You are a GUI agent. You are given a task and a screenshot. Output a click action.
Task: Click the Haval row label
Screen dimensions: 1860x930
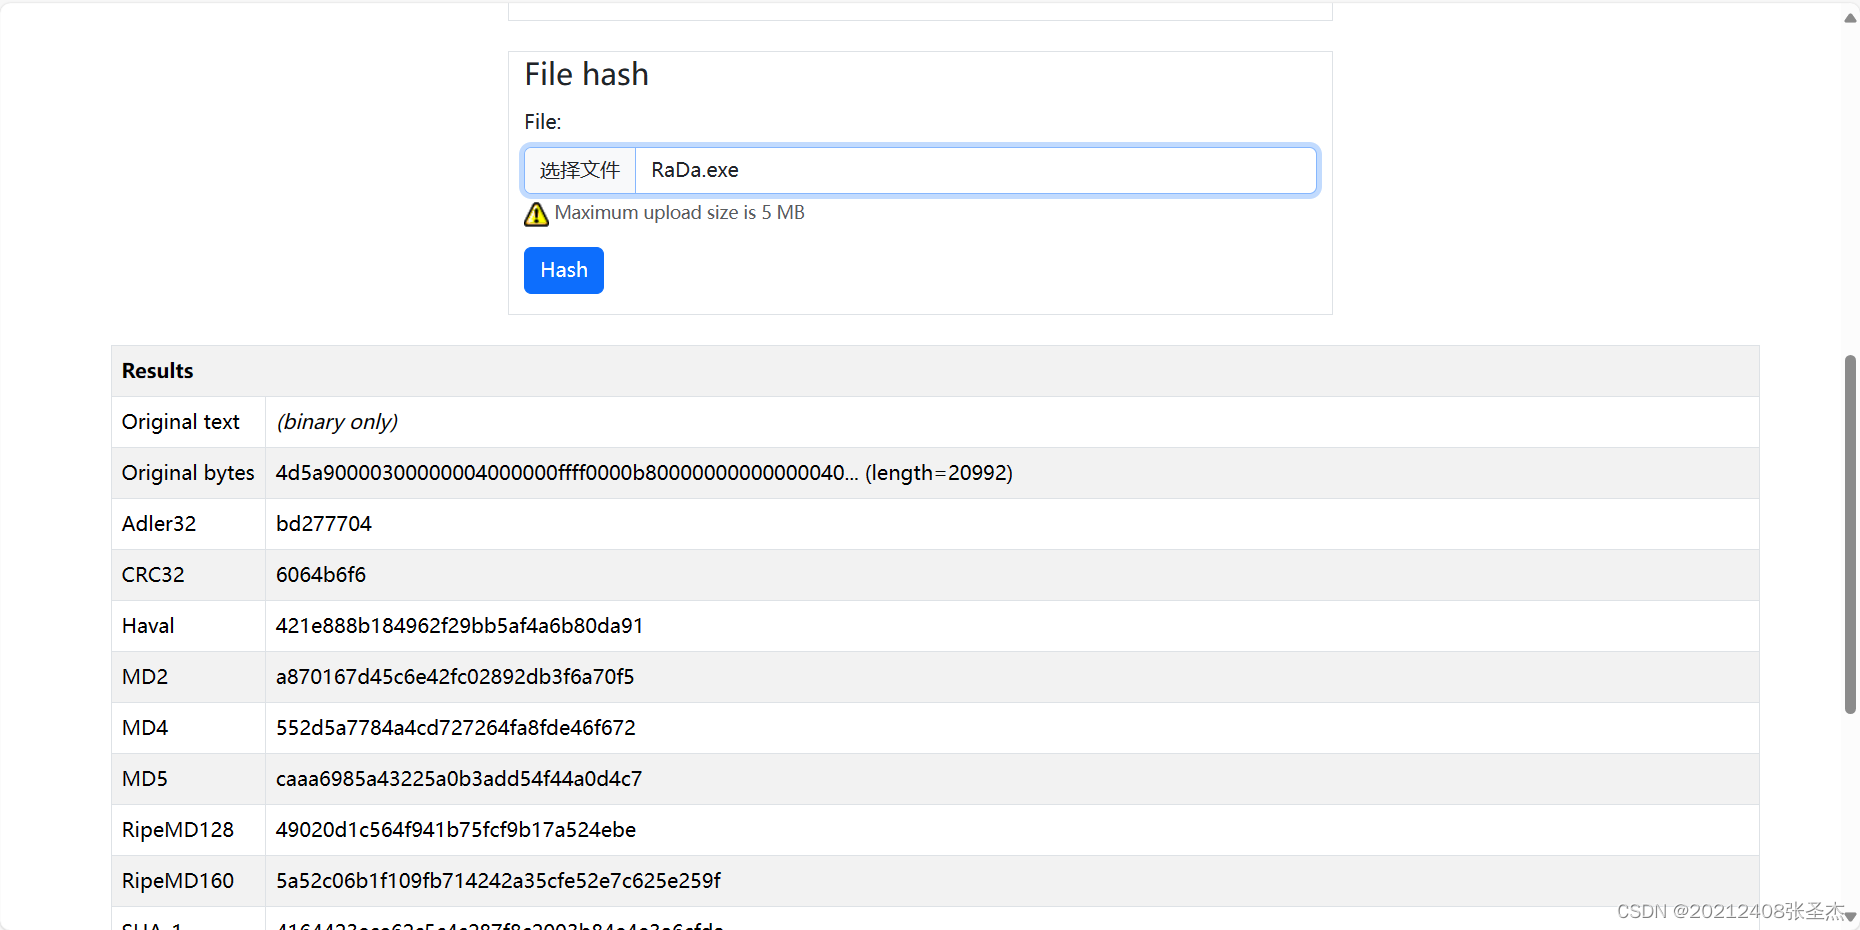click(148, 626)
